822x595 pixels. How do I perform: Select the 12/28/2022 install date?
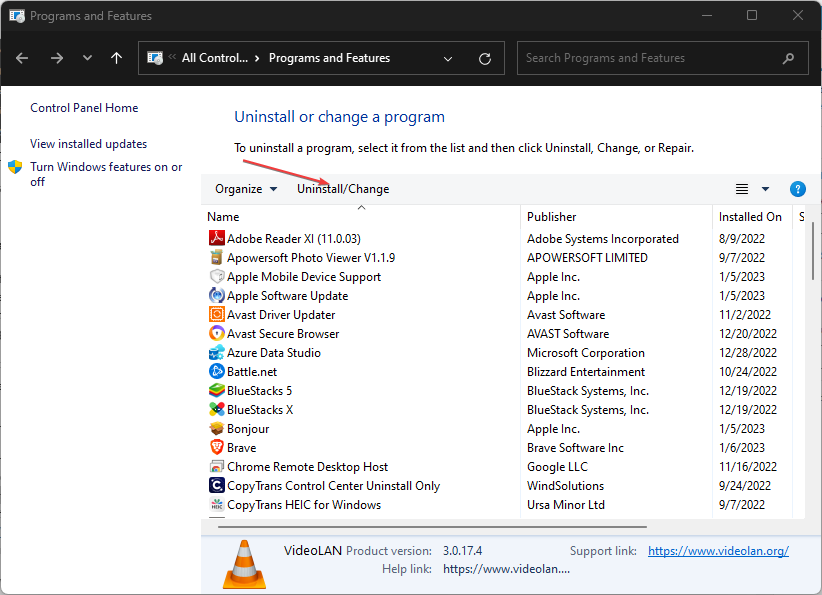point(748,353)
